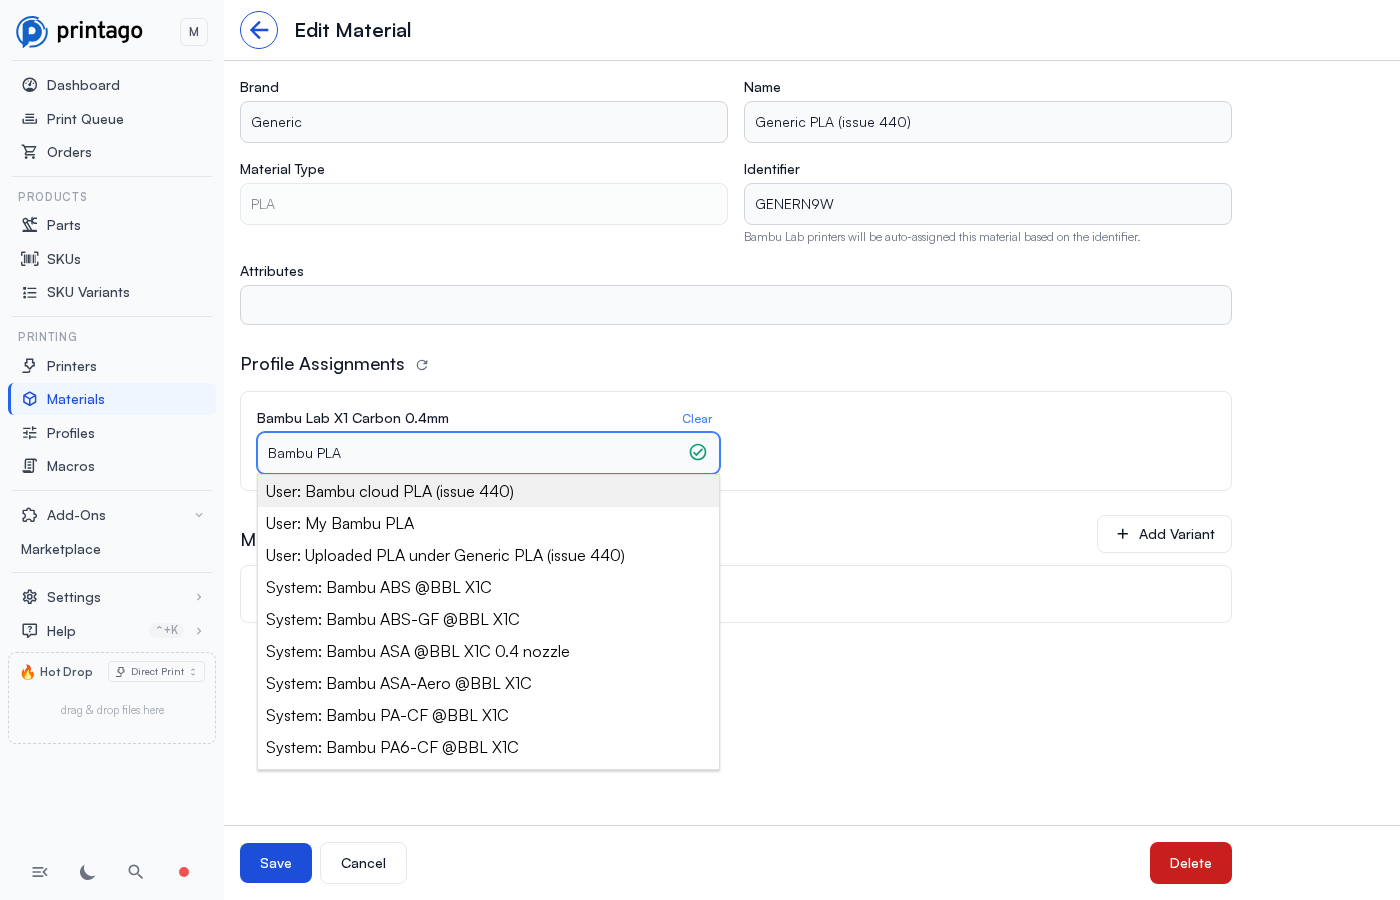Click the Hot Drop flame icon
This screenshot has height=900, width=1400.
tap(28, 672)
